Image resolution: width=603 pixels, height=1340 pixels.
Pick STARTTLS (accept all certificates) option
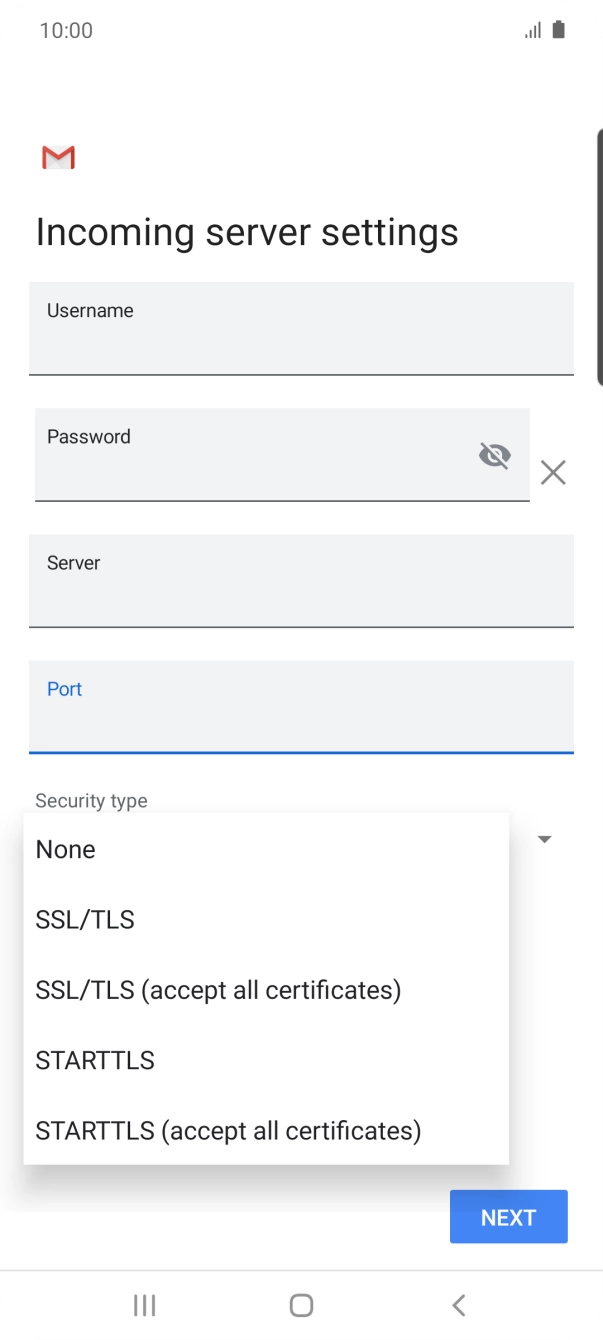pyautogui.click(x=228, y=1131)
